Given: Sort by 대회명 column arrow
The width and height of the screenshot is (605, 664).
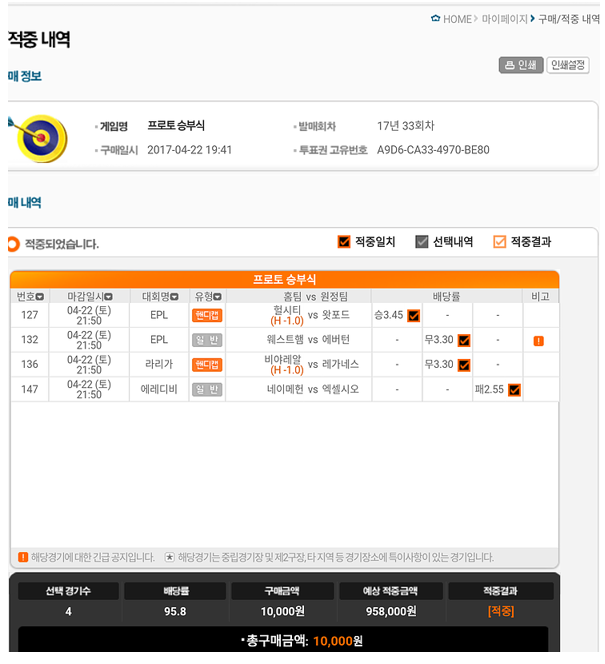Looking at the screenshot, I should [x=174, y=297].
